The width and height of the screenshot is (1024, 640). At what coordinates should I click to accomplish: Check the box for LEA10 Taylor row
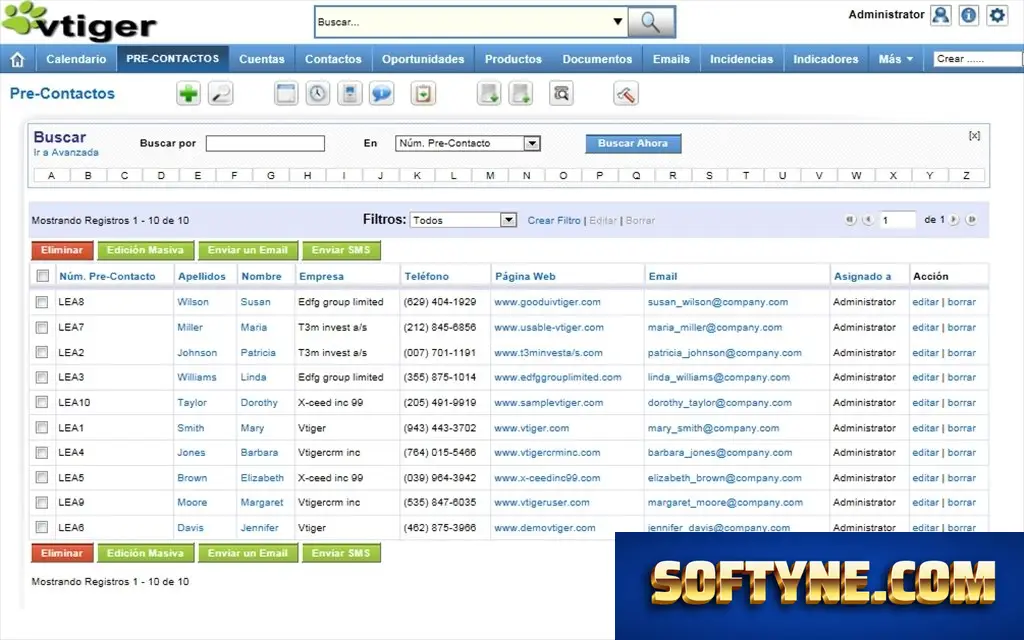[42, 402]
